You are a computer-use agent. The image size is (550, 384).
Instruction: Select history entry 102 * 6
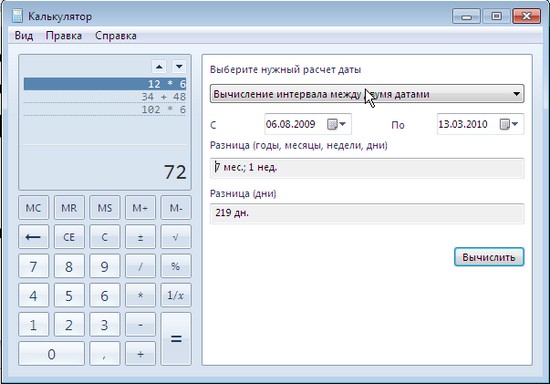(x=105, y=109)
